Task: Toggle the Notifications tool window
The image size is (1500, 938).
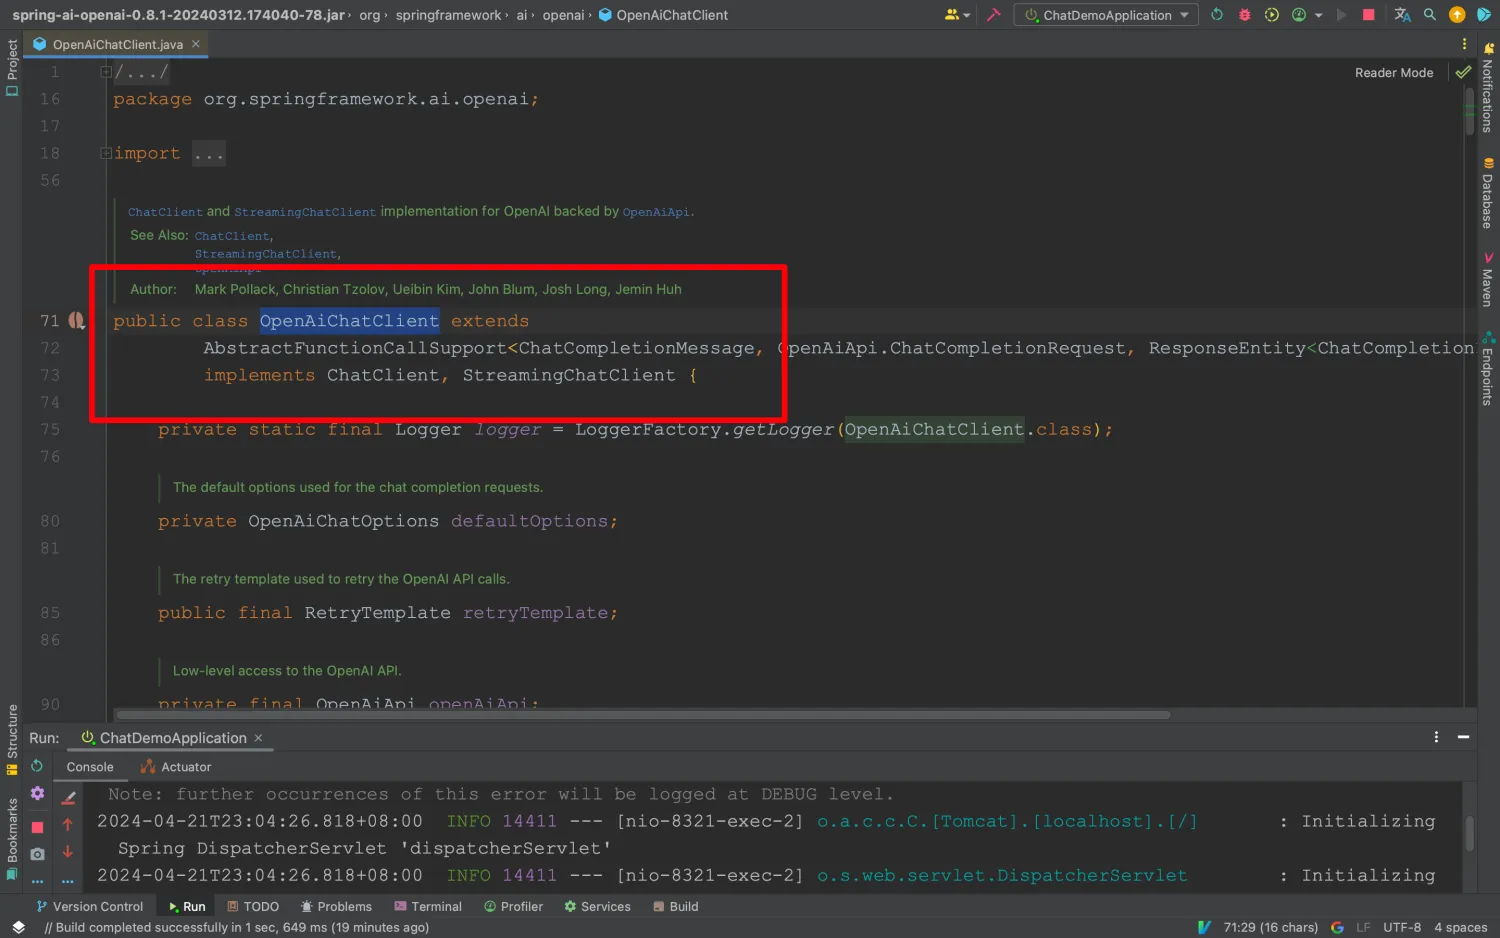Action: (x=1488, y=88)
